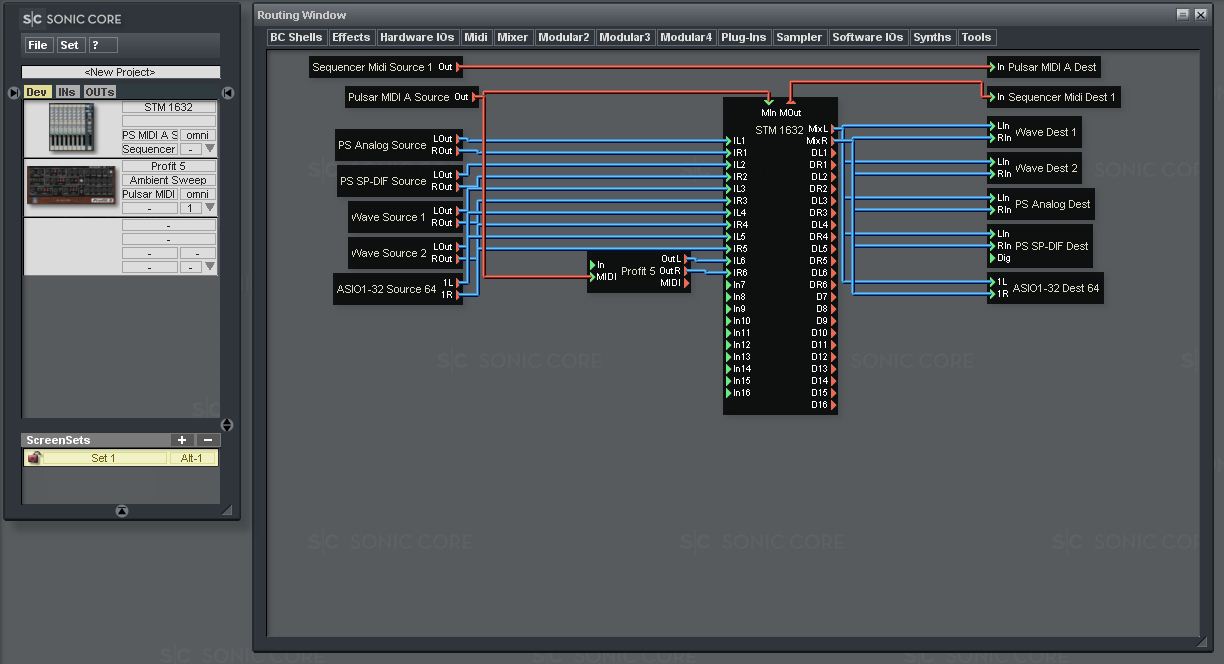Click the Profit 5 module in routing
Viewport: 1224px width, 664px height.
tap(639, 271)
